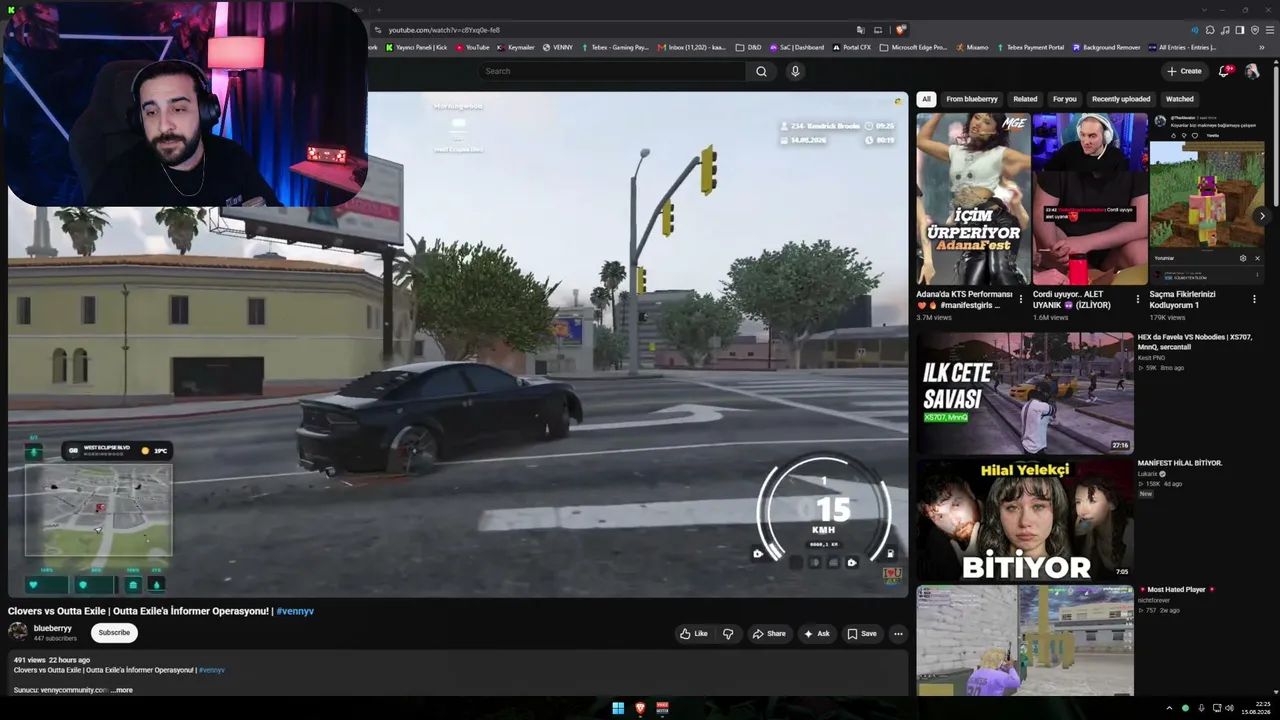Open the Kick bookmark Yayıncı Paneli

pos(415,47)
